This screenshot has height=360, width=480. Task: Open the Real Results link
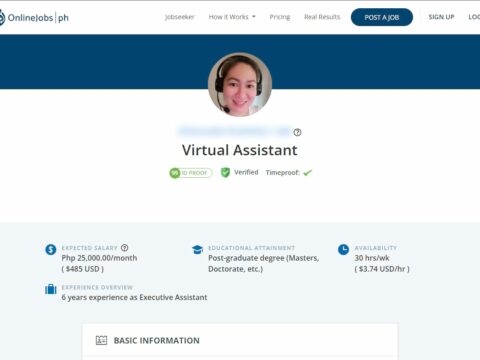pyautogui.click(x=322, y=17)
